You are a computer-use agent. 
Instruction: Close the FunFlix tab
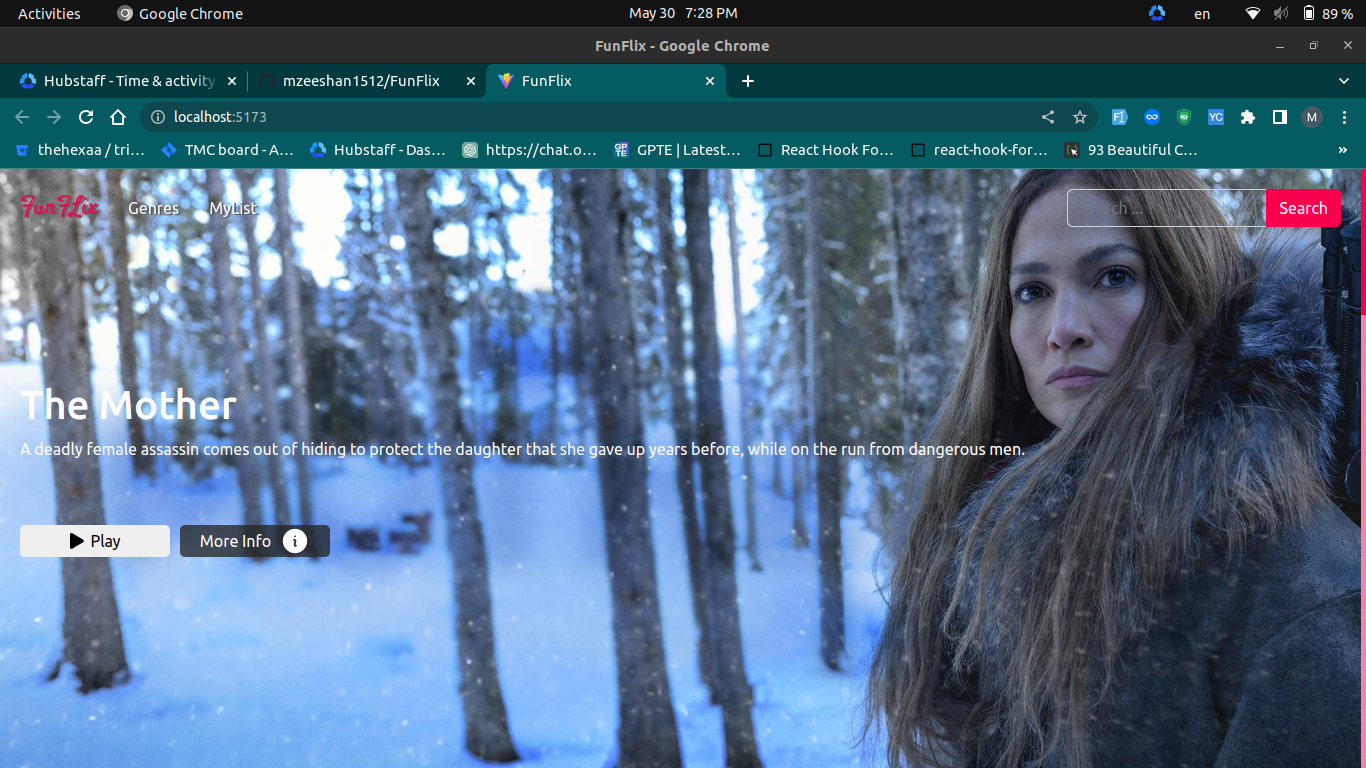pos(710,81)
